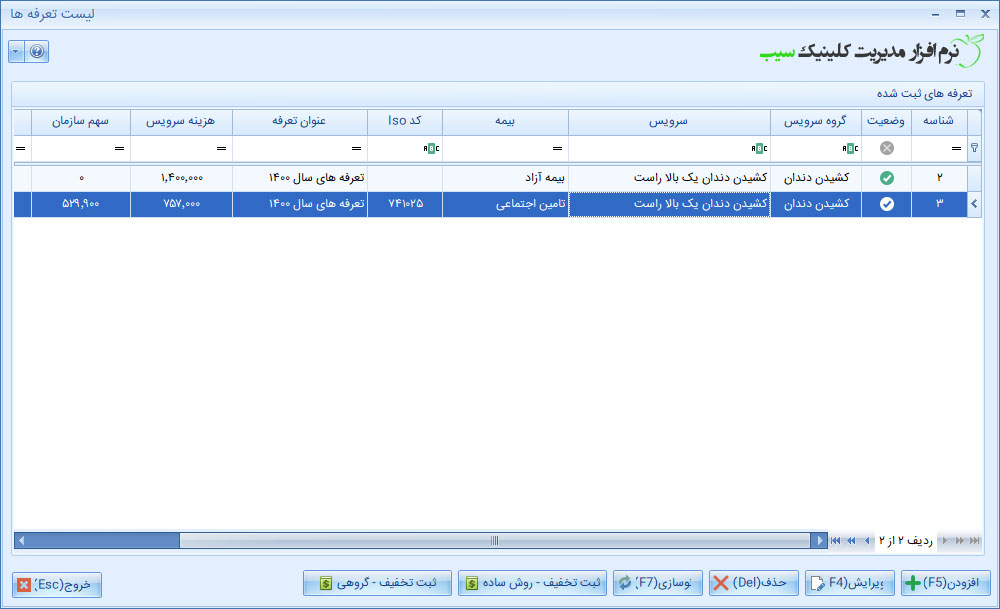Sort by the بیمه column header

505,121
